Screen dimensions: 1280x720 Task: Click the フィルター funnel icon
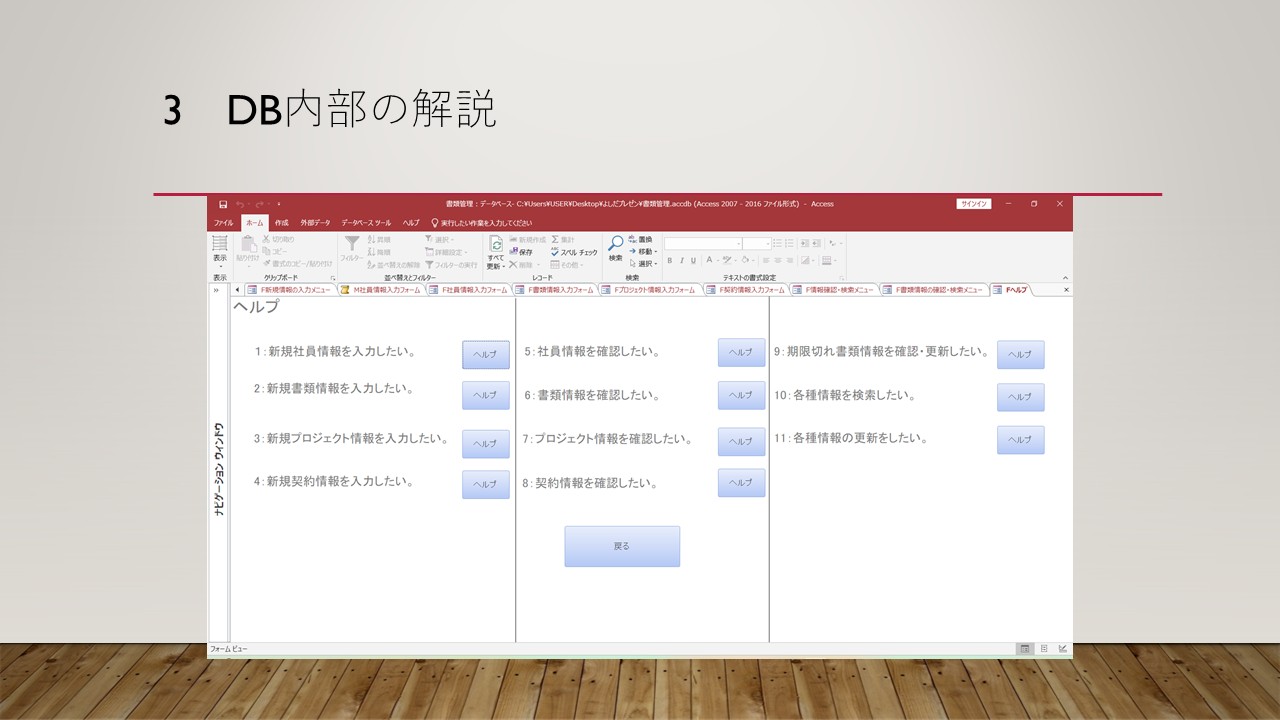pyautogui.click(x=352, y=244)
